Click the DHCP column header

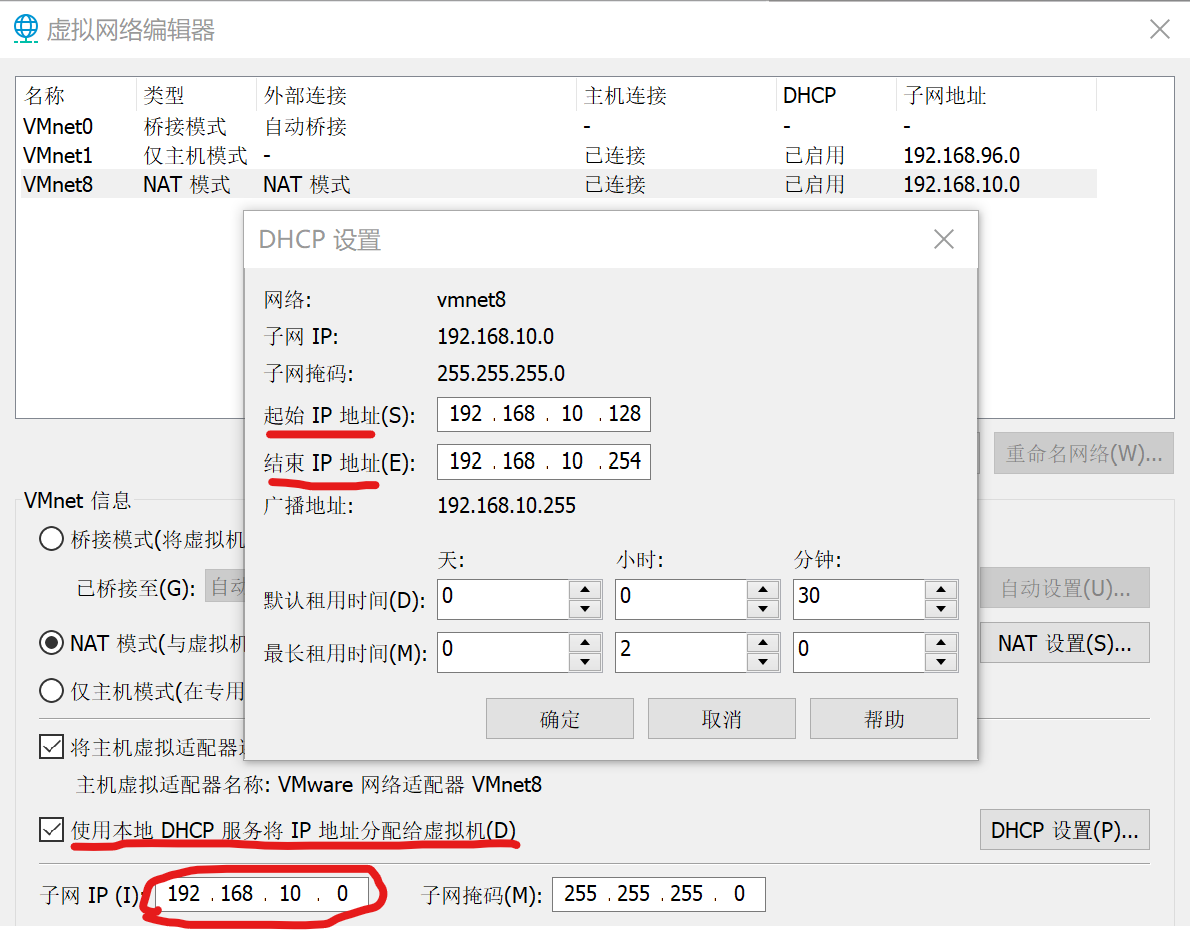[836, 95]
